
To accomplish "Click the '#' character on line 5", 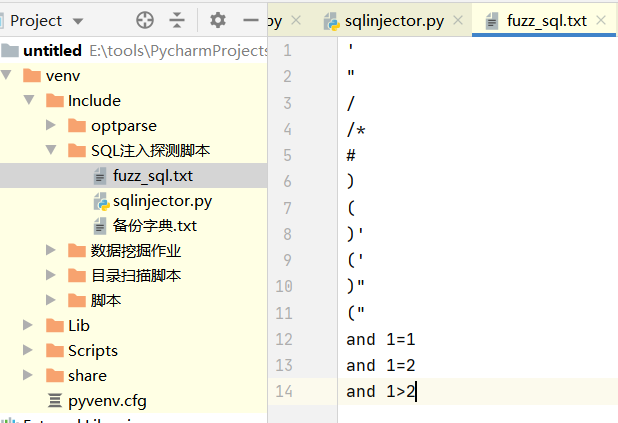I will click(351, 155).
